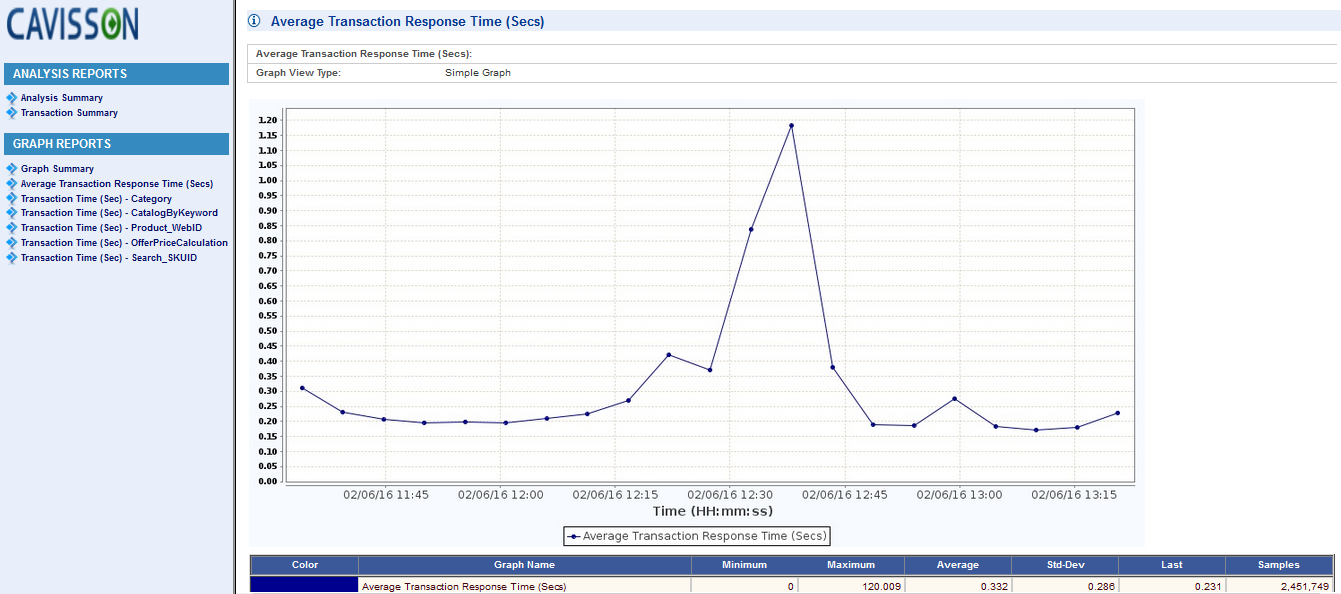Screen dimensions: 1341x594
Task: Click the Last column header
Action: click(1172, 565)
